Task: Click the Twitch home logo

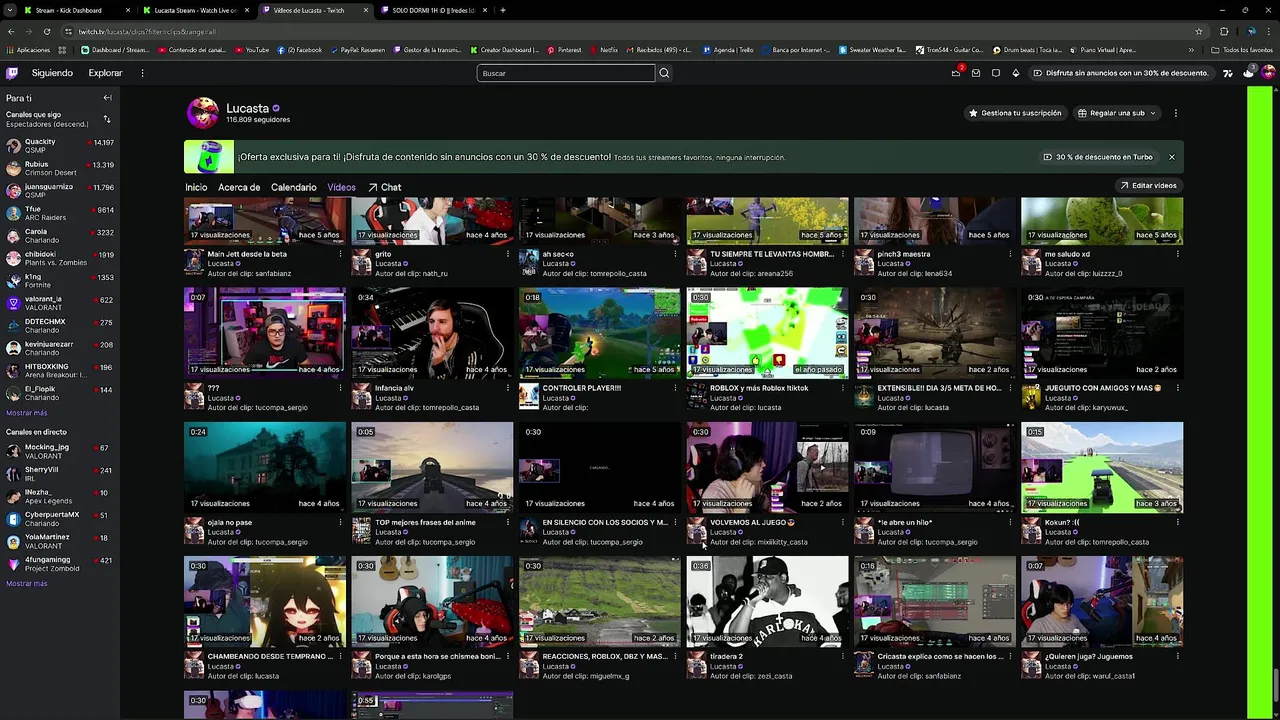Action: (x=11, y=73)
